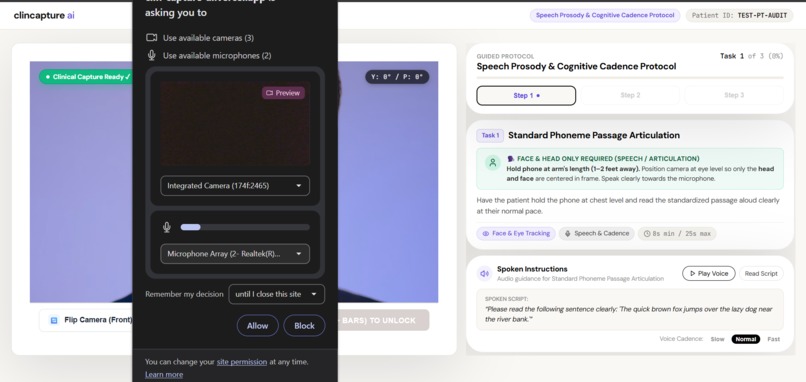This screenshot has width=806, height=382.
Task: Open the Read Script button
Action: pos(761,274)
